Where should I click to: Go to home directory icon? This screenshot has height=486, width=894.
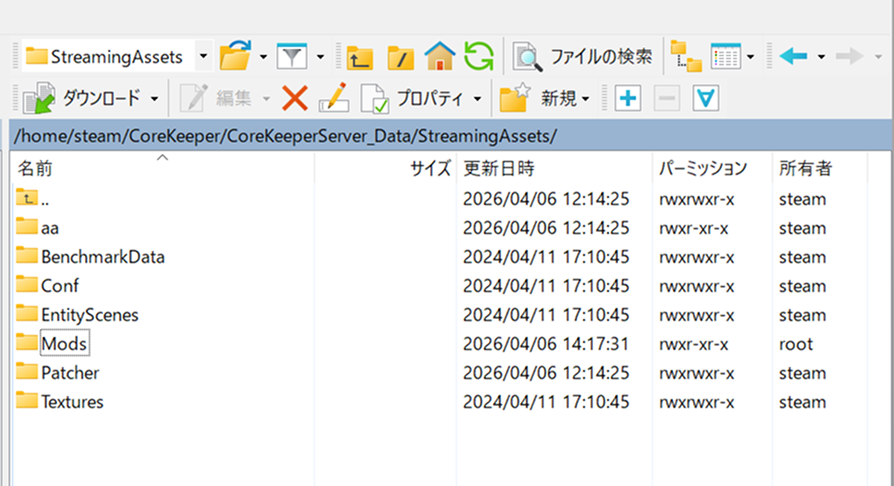(x=440, y=56)
